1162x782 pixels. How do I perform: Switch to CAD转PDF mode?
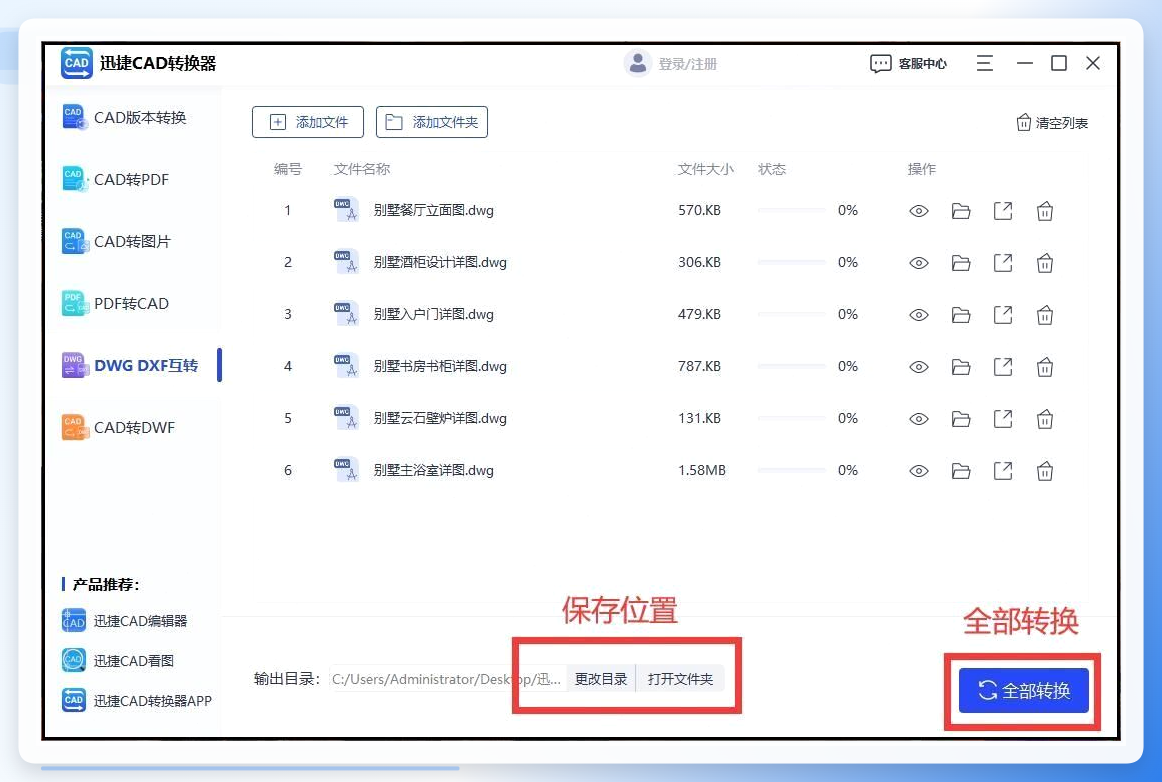click(116, 179)
